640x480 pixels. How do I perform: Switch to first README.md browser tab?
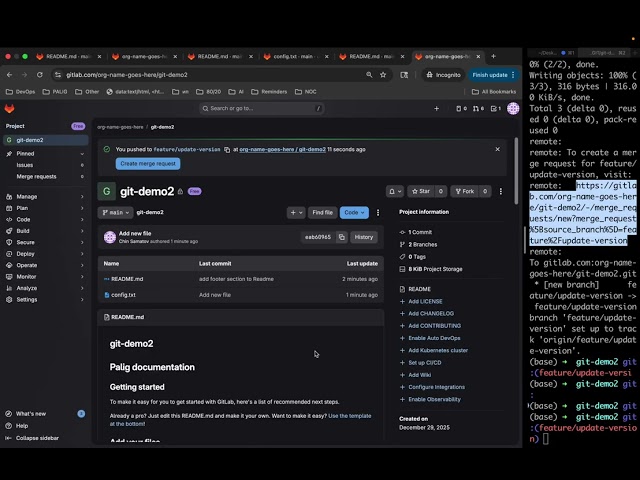[69, 56]
